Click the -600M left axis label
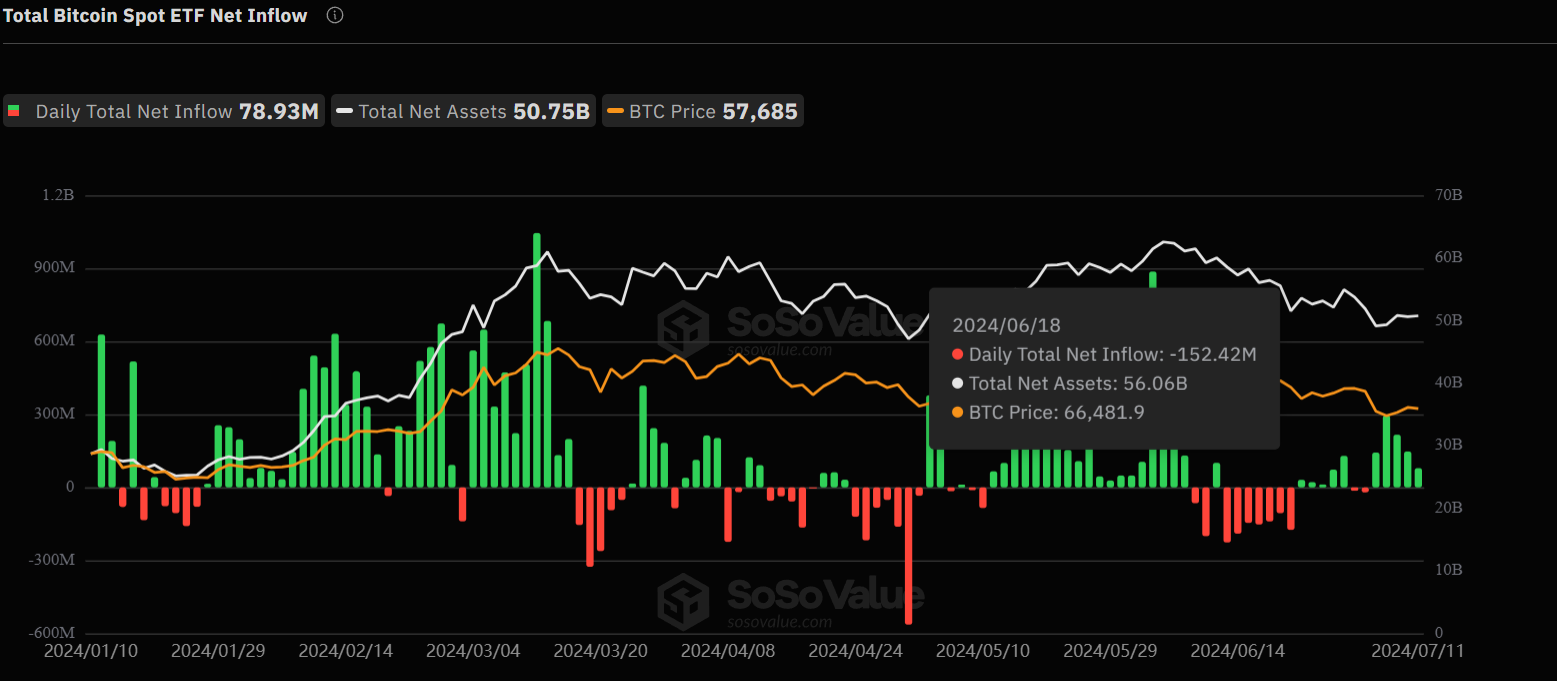Image resolution: width=1557 pixels, height=681 pixels. [x=51, y=634]
